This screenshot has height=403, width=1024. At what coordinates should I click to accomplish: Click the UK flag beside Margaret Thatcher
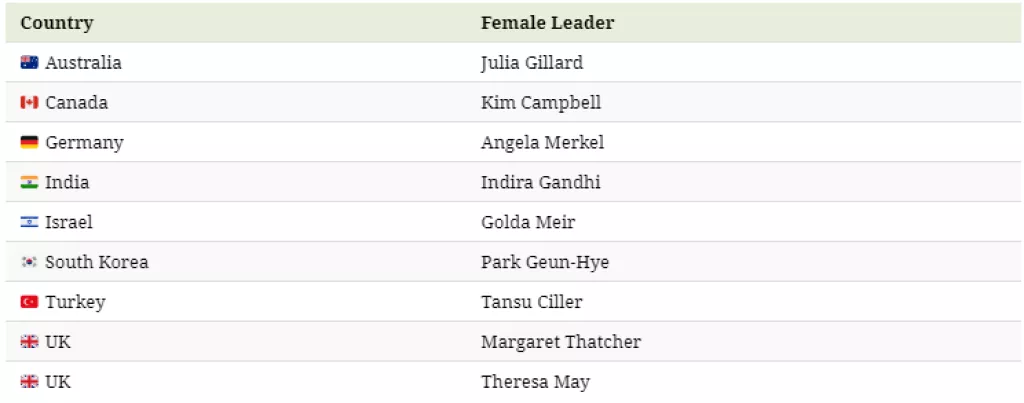tap(29, 342)
